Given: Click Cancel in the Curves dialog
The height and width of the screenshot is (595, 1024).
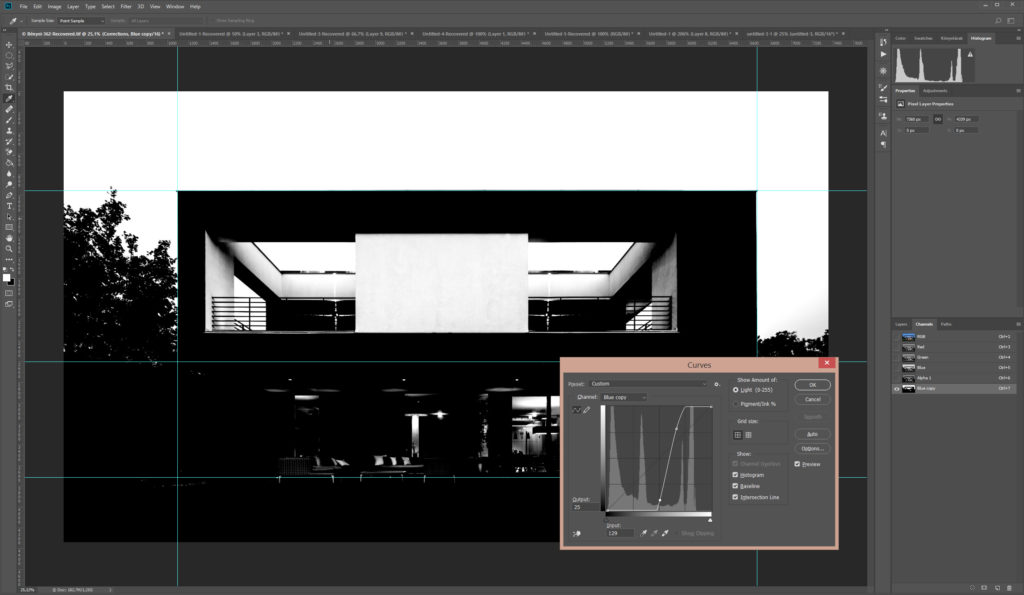Looking at the screenshot, I should pos(812,399).
